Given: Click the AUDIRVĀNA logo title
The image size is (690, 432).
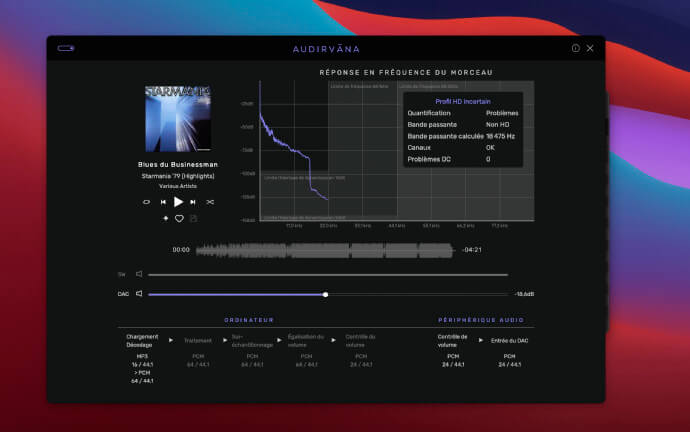Looking at the screenshot, I should [326, 49].
